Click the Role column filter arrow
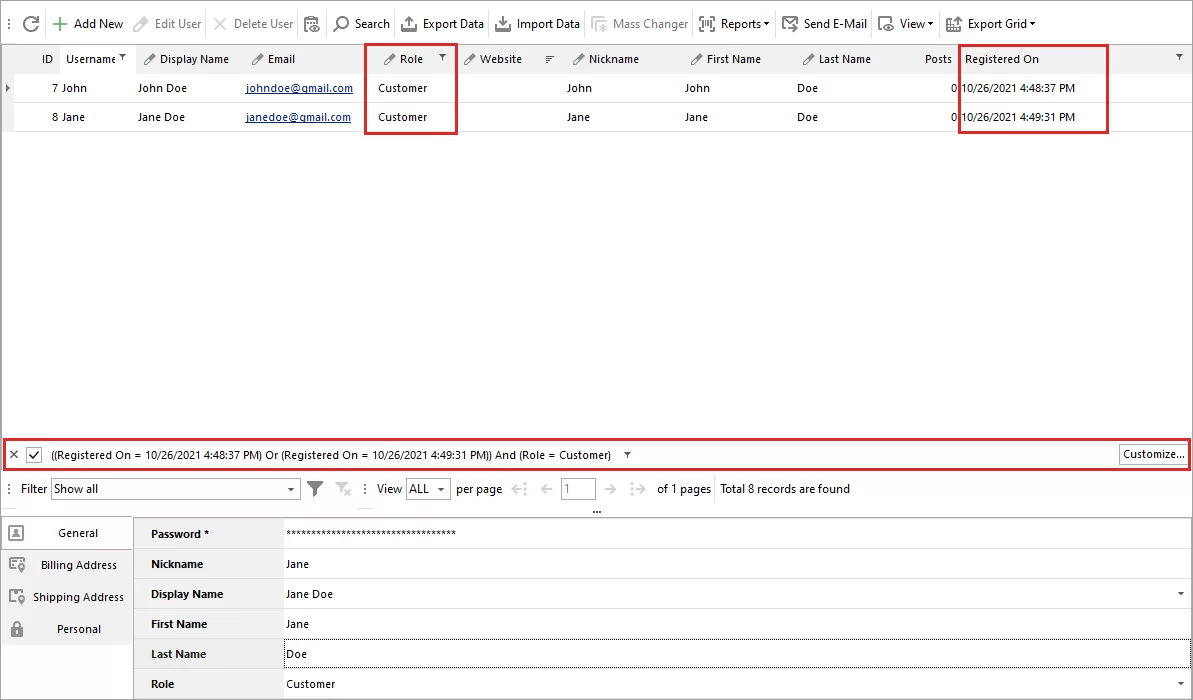 point(441,59)
